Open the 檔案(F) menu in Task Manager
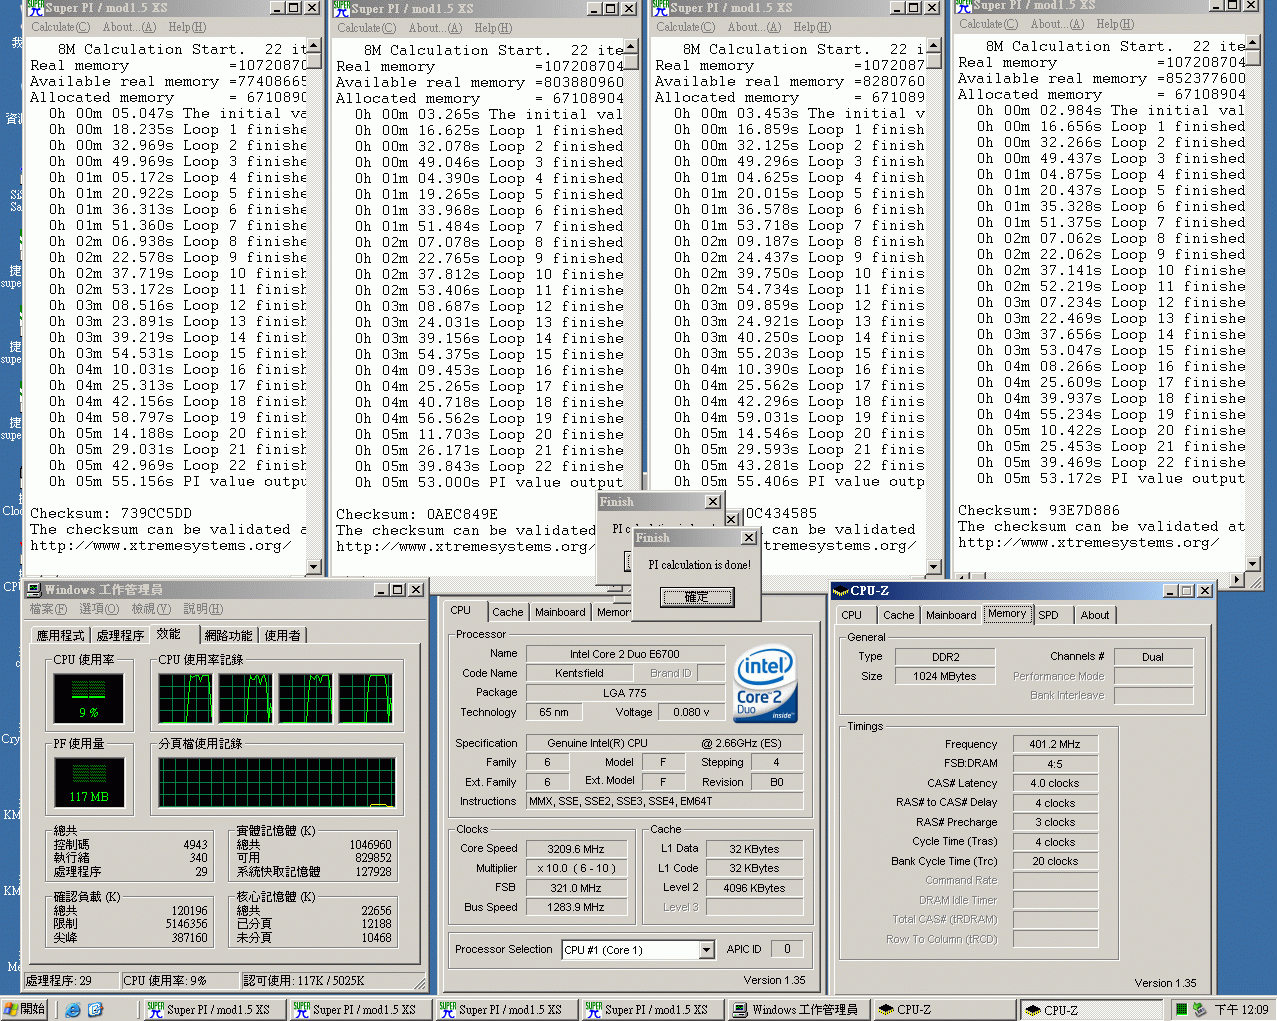1277x1021 pixels. pyautogui.click(x=48, y=609)
